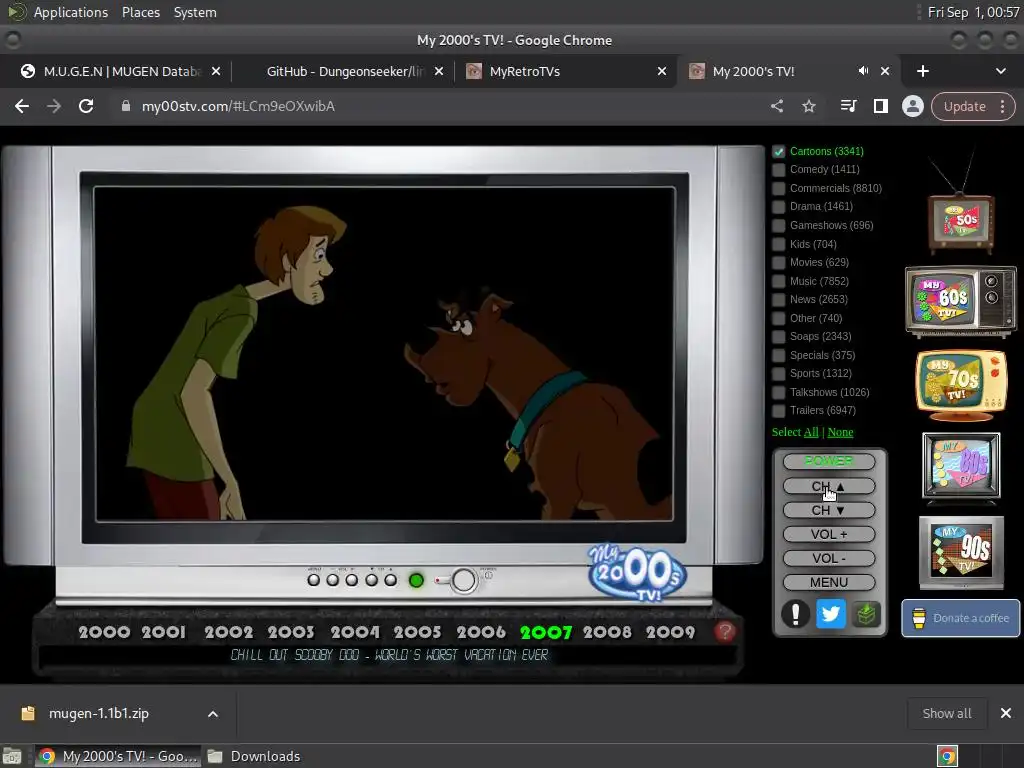Enable the Music category checkbox
This screenshot has height=768, width=1024.
778,281
